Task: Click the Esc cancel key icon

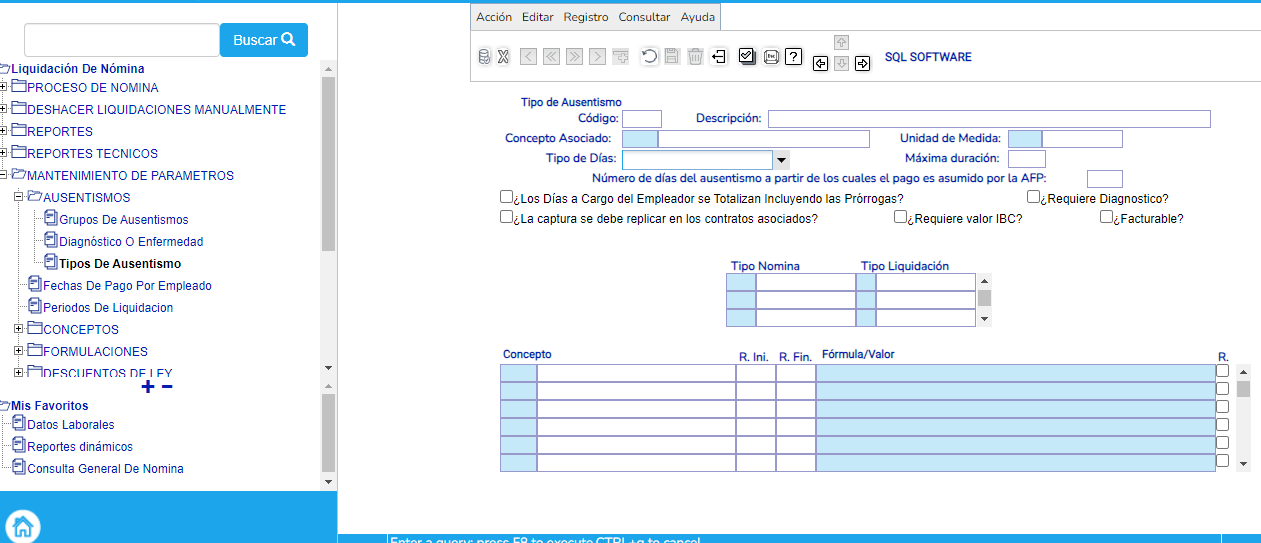Action: coord(771,57)
